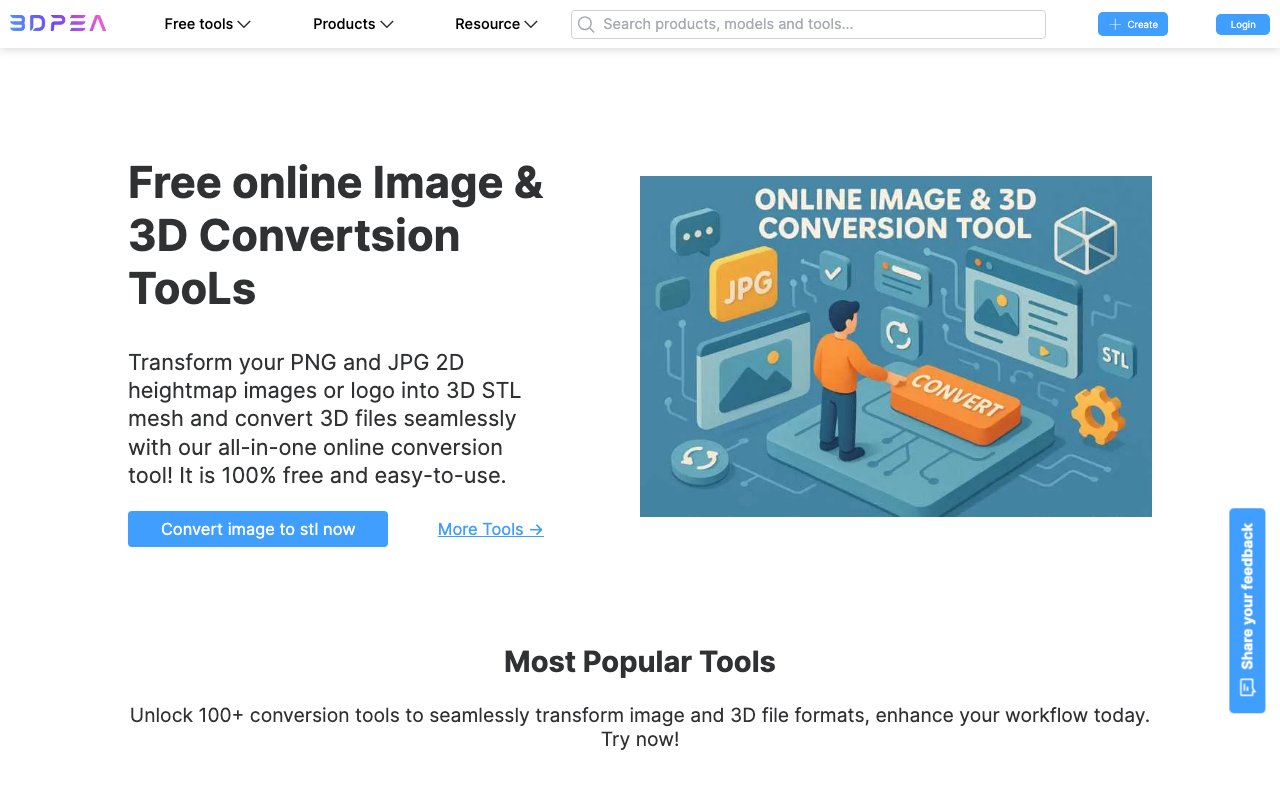Follow the More Tools link

(x=491, y=529)
